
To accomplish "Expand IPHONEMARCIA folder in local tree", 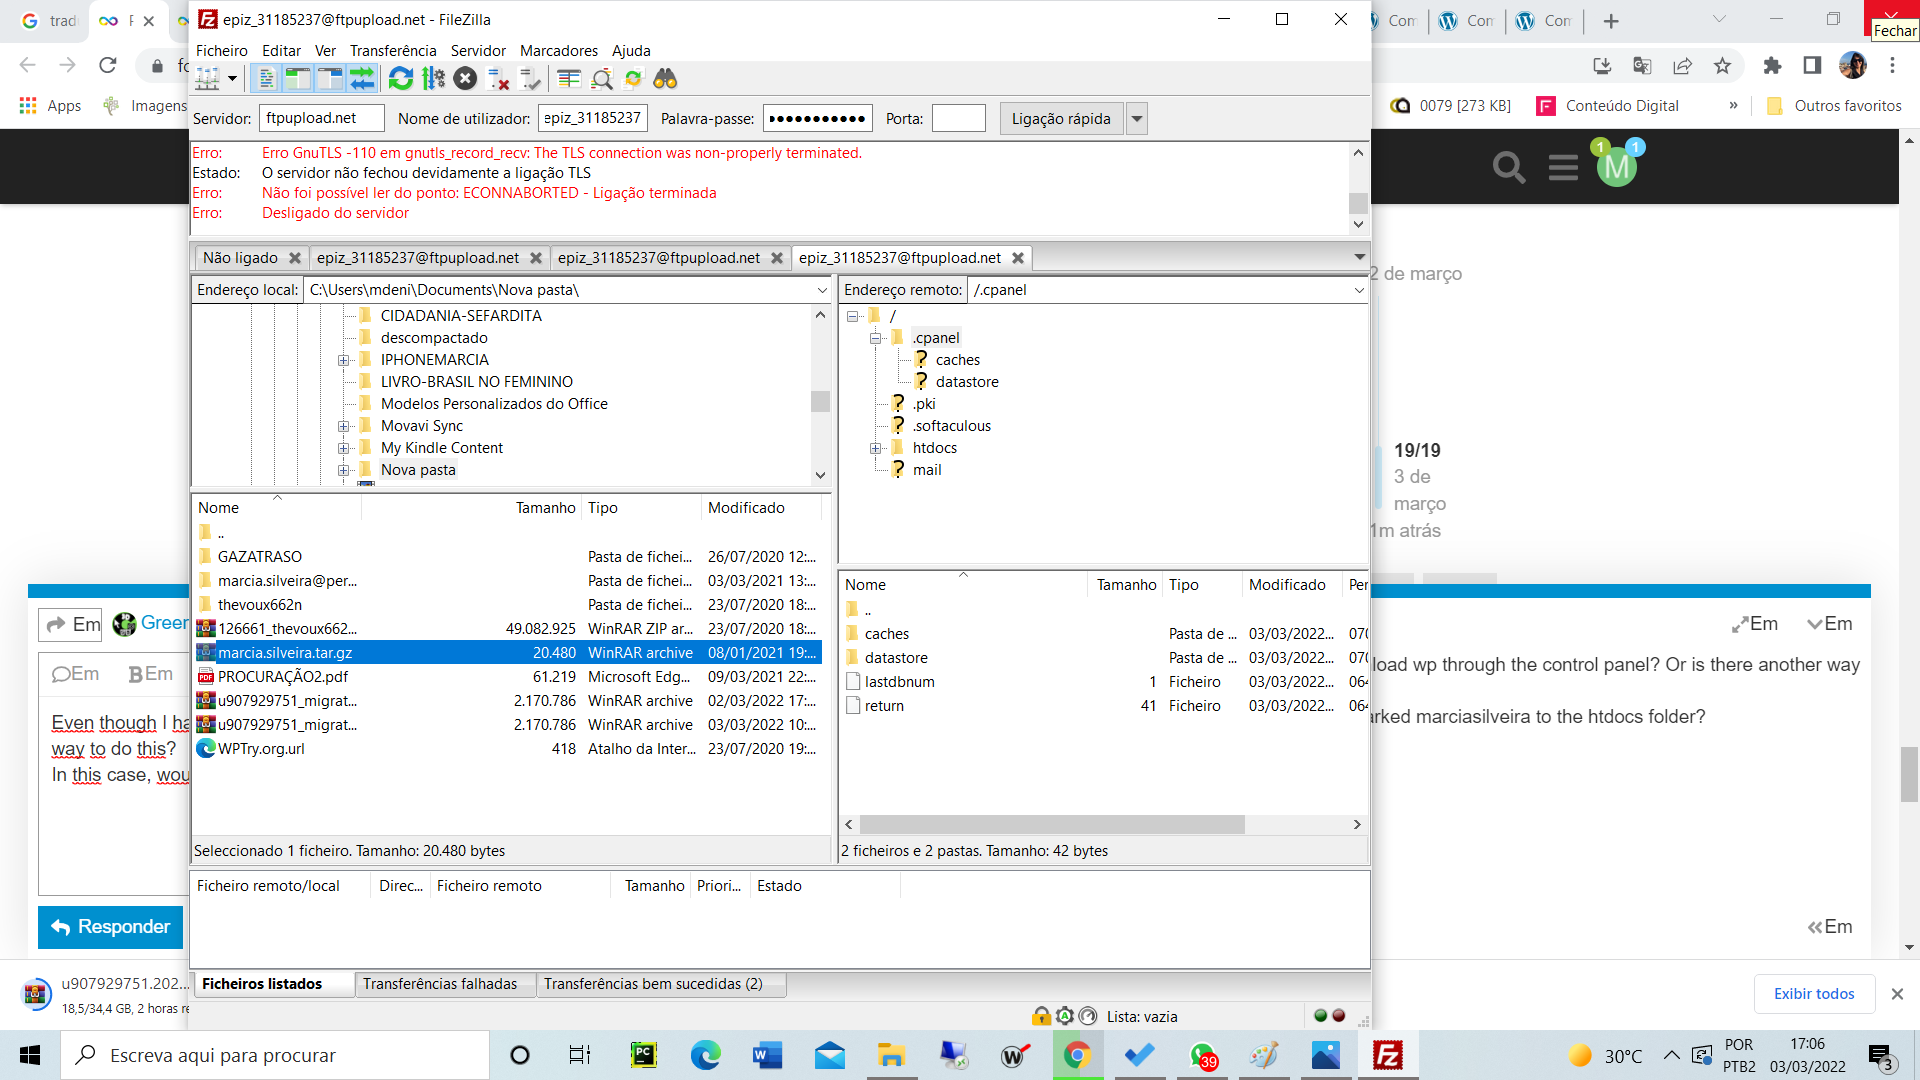I will point(344,360).
